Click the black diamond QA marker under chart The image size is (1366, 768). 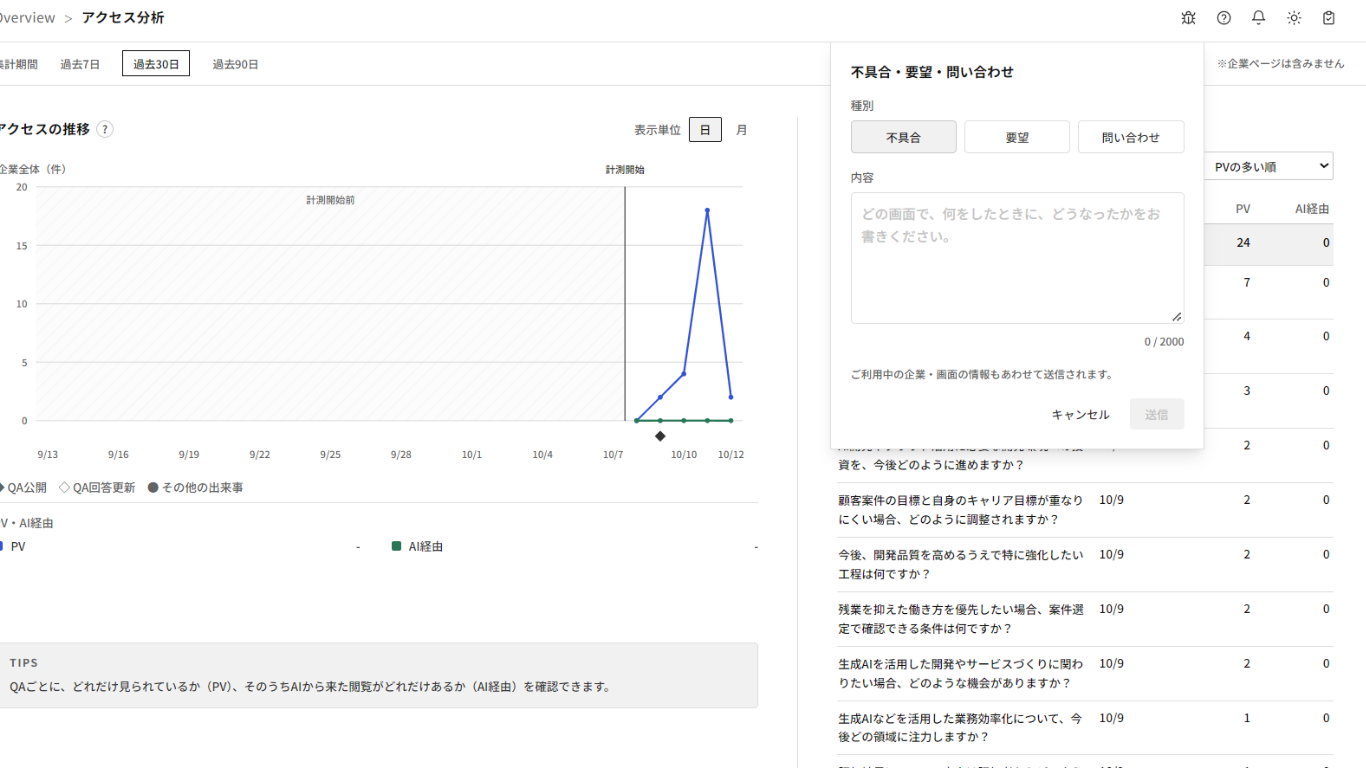point(660,436)
